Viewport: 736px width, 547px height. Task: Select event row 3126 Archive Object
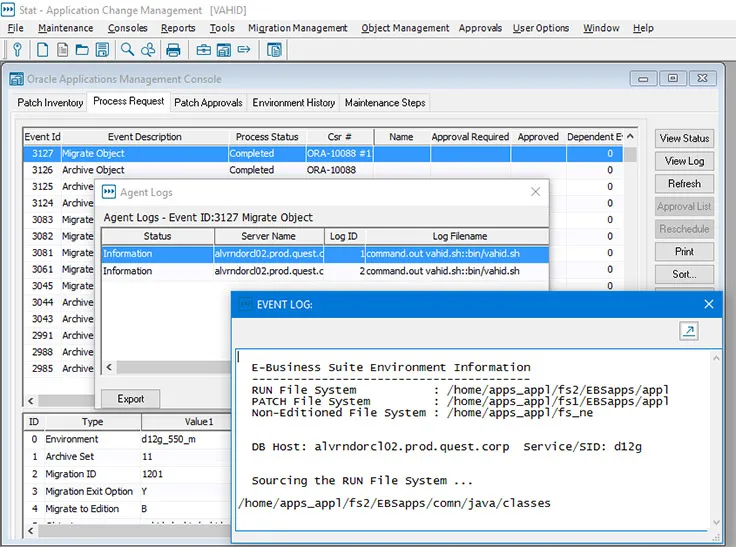coord(323,170)
